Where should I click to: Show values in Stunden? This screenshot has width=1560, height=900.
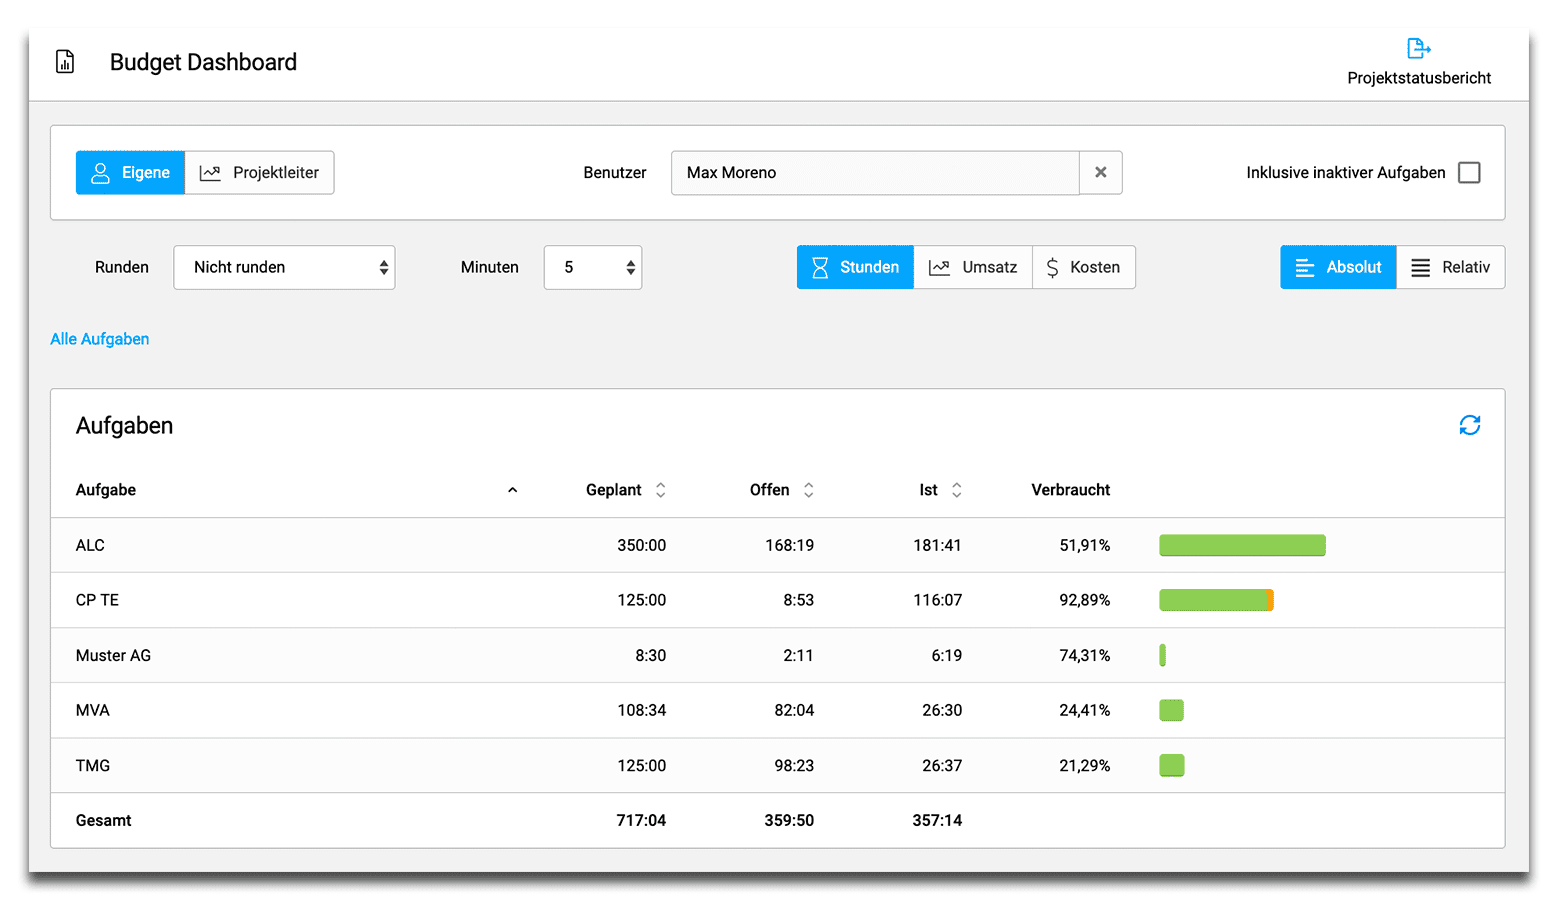click(x=855, y=267)
